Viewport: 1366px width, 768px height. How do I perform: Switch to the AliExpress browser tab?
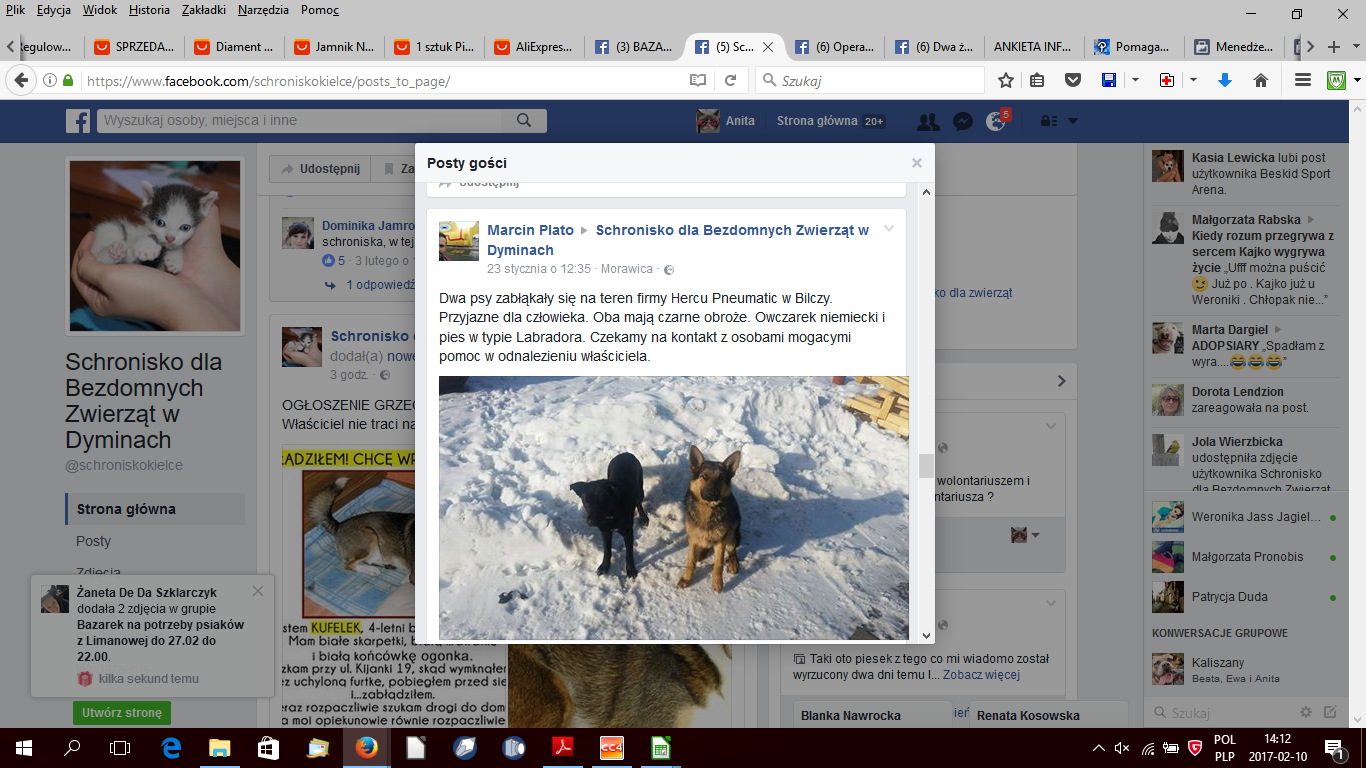tap(534, 47)
